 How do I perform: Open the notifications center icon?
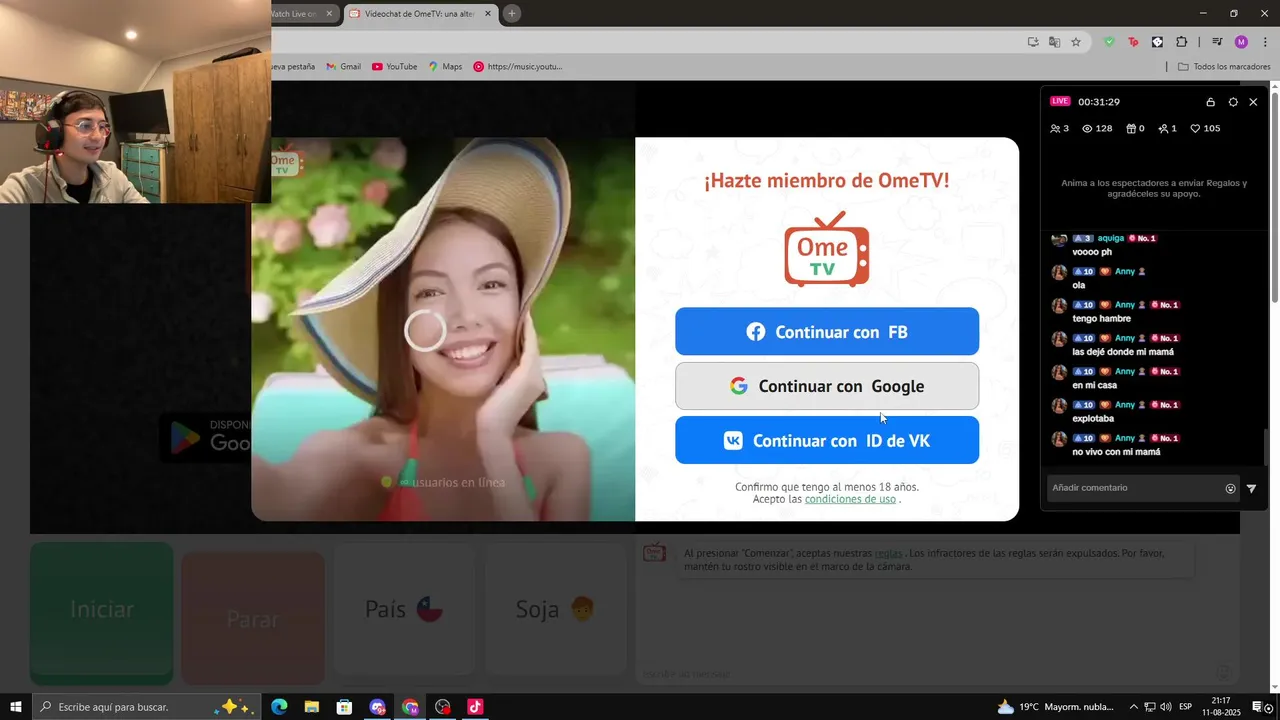point(1258,707)
